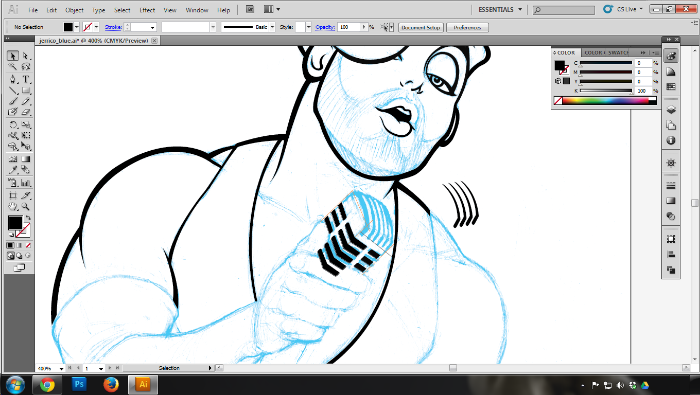
Task: Enable Draw Behind mode
Action: [x=19, y=256]
